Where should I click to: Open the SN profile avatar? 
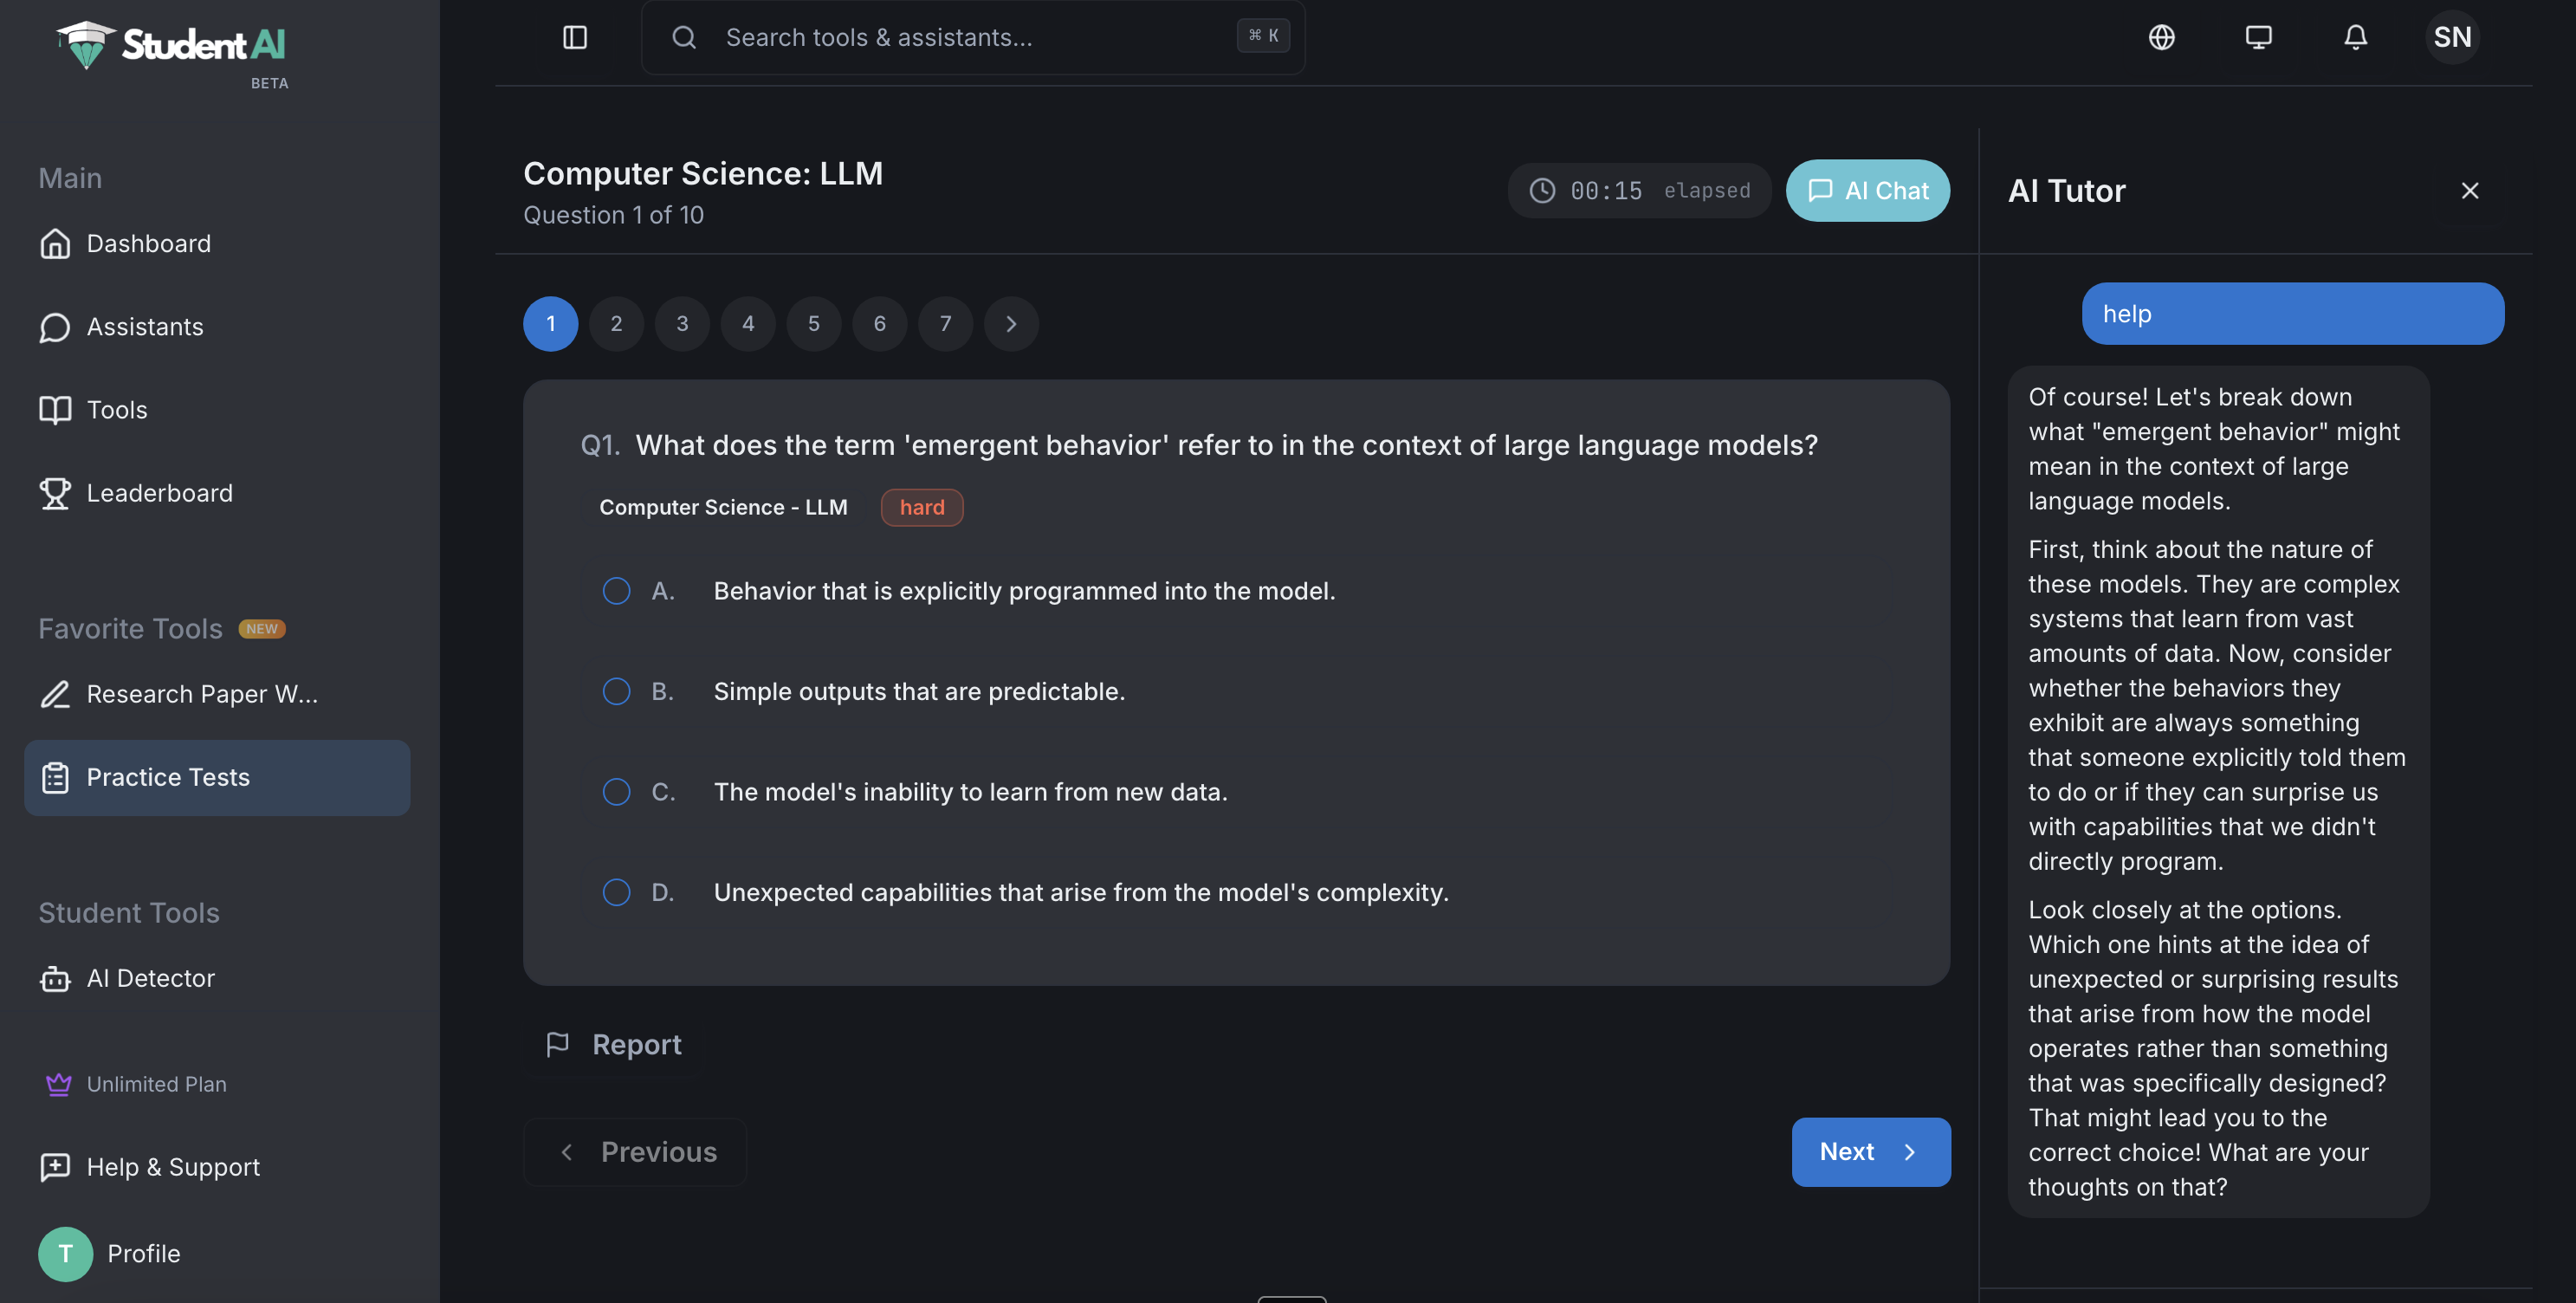click(x=2451, y=37)
